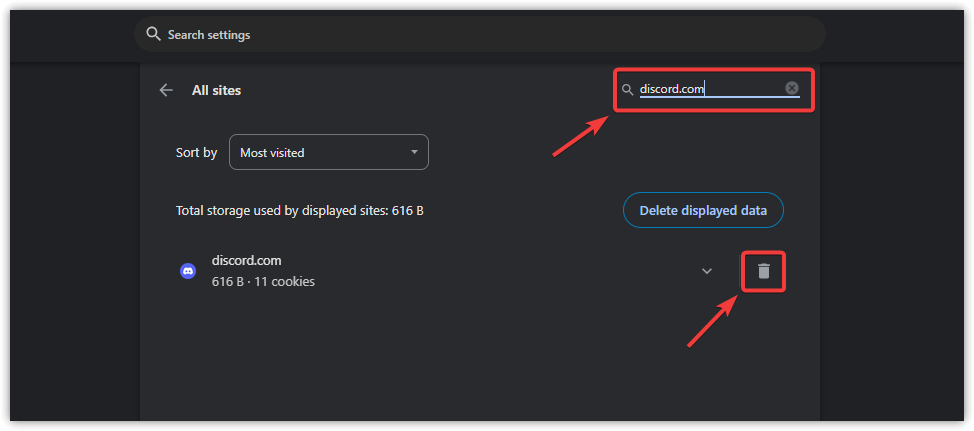
Task: Click the 616 B · 11 cookies details
Action: 263,282
